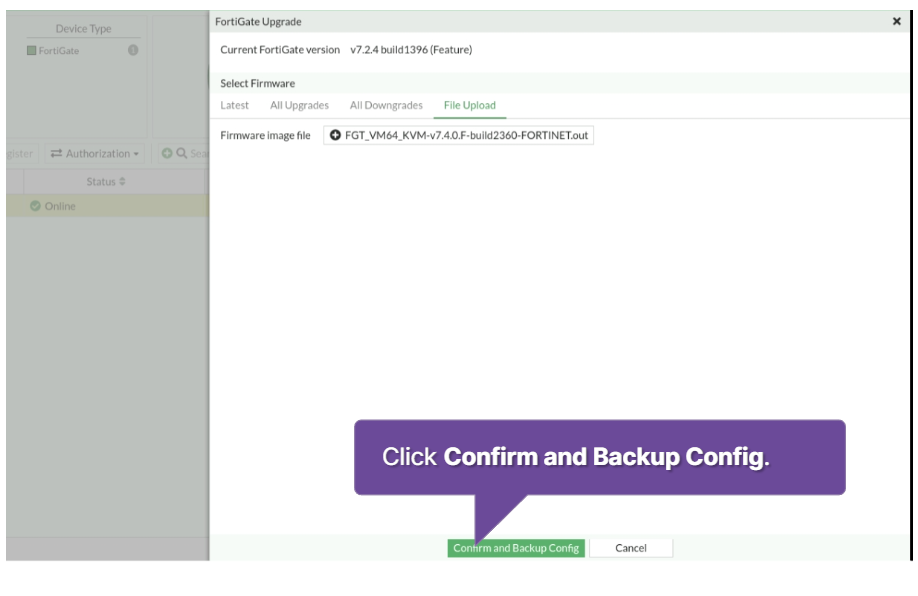Open the Authorization dropdown

point(95,153)
